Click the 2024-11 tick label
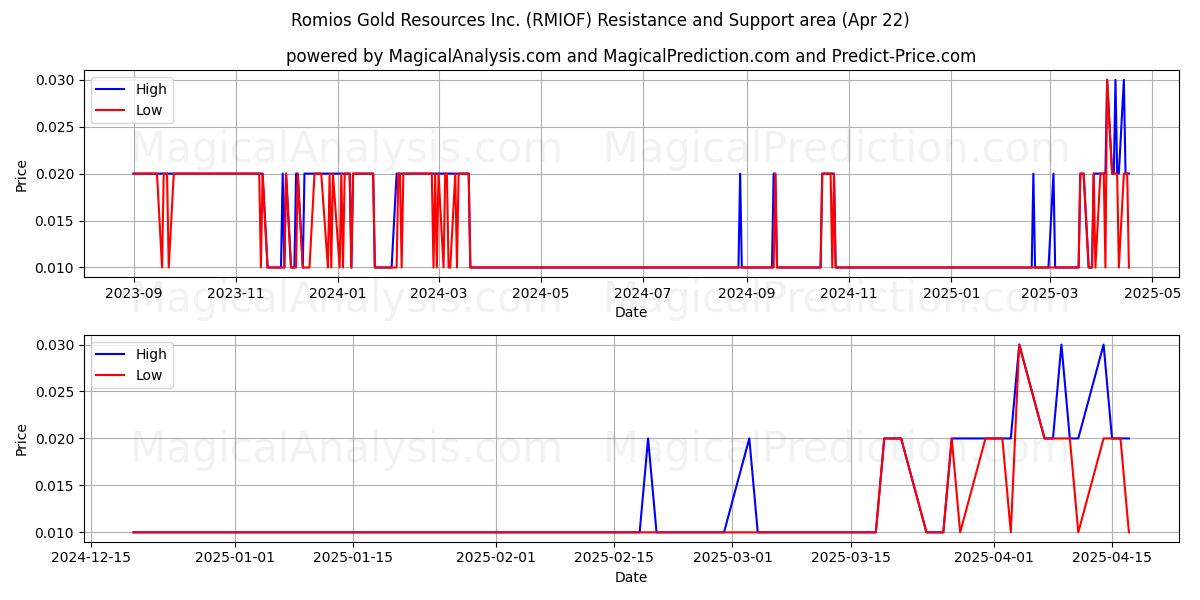The height and width of the screenshot is (600, 1200). (849, 293)
